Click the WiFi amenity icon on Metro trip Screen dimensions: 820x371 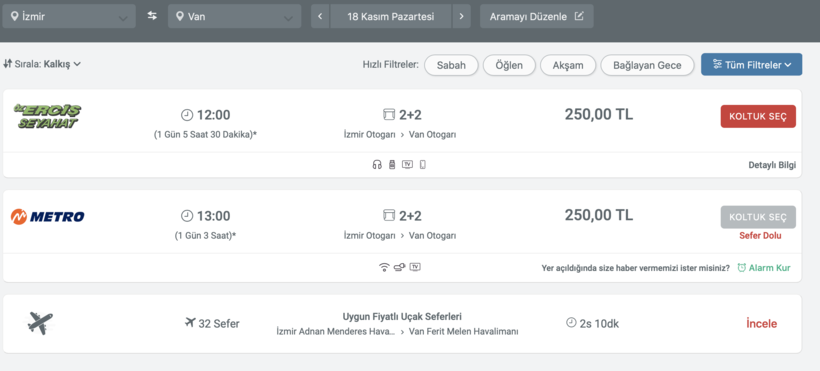384,267
